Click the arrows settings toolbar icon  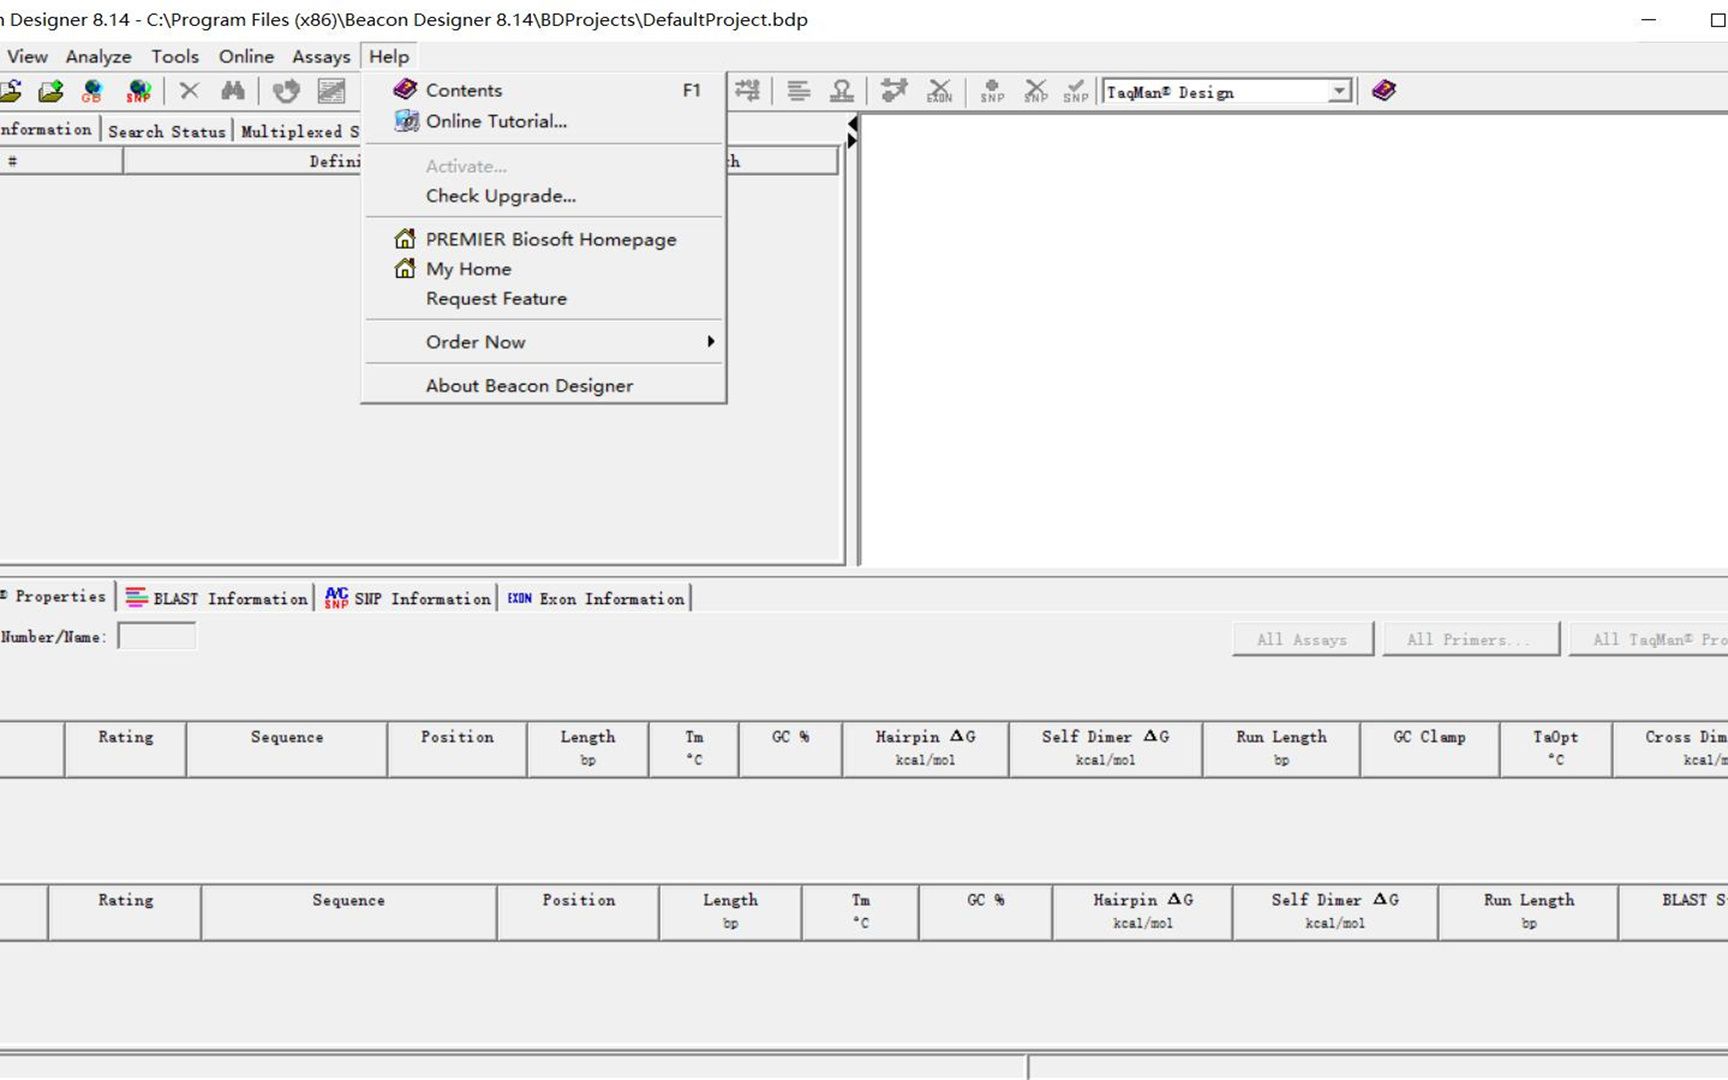747,91
